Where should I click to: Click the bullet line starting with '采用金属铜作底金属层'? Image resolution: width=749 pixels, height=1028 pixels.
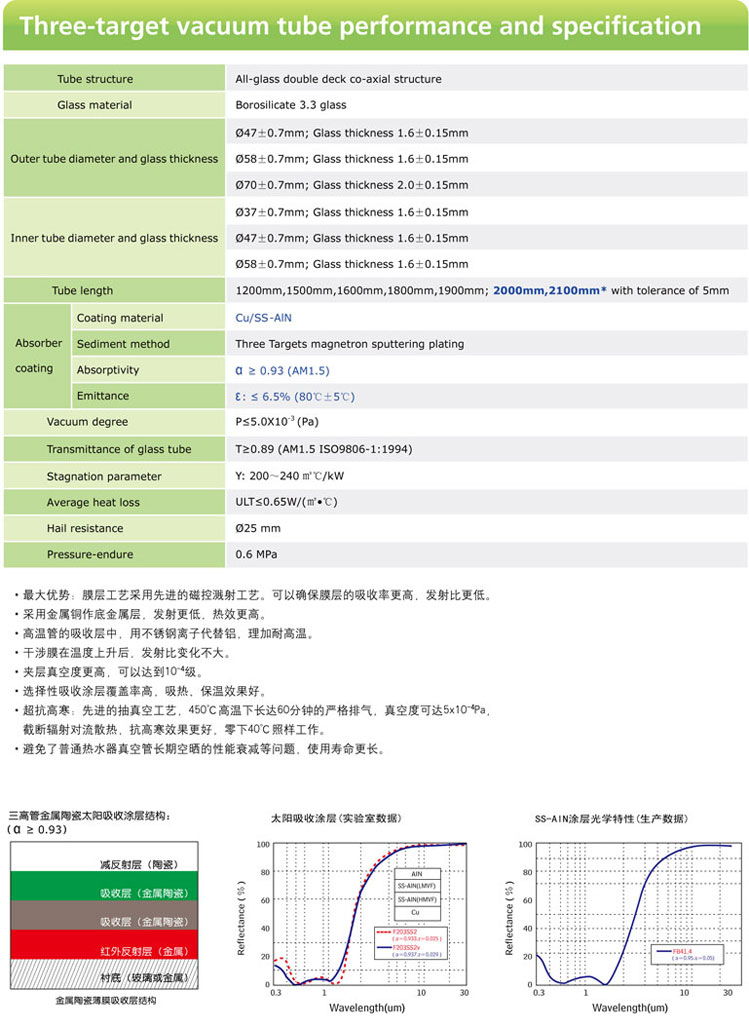[142, 615]
